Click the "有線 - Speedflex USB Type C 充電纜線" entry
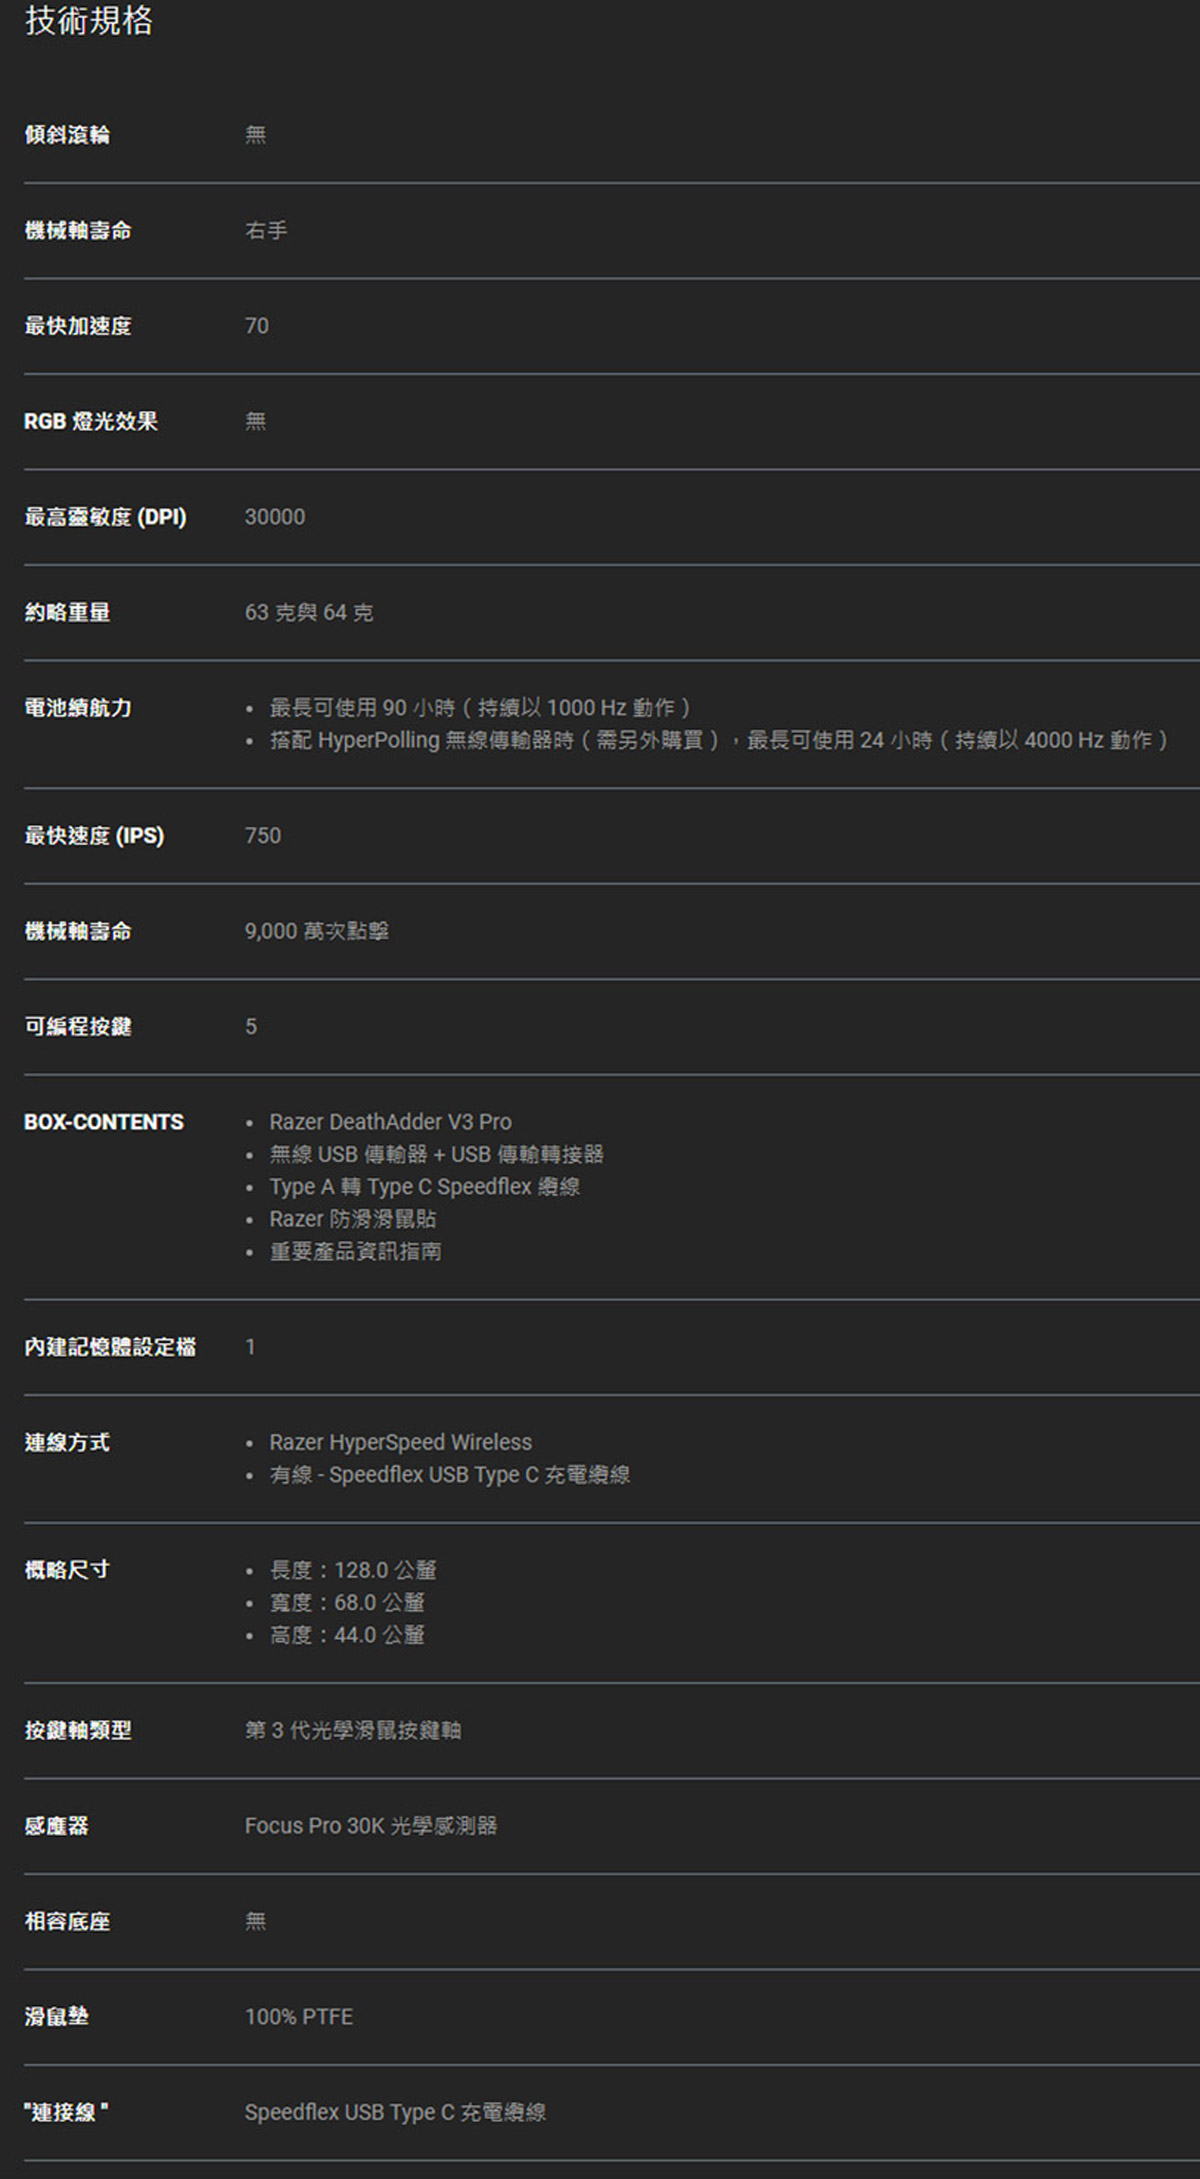This screenshot has height=2179, width=1200. [x=450, y=1474]
